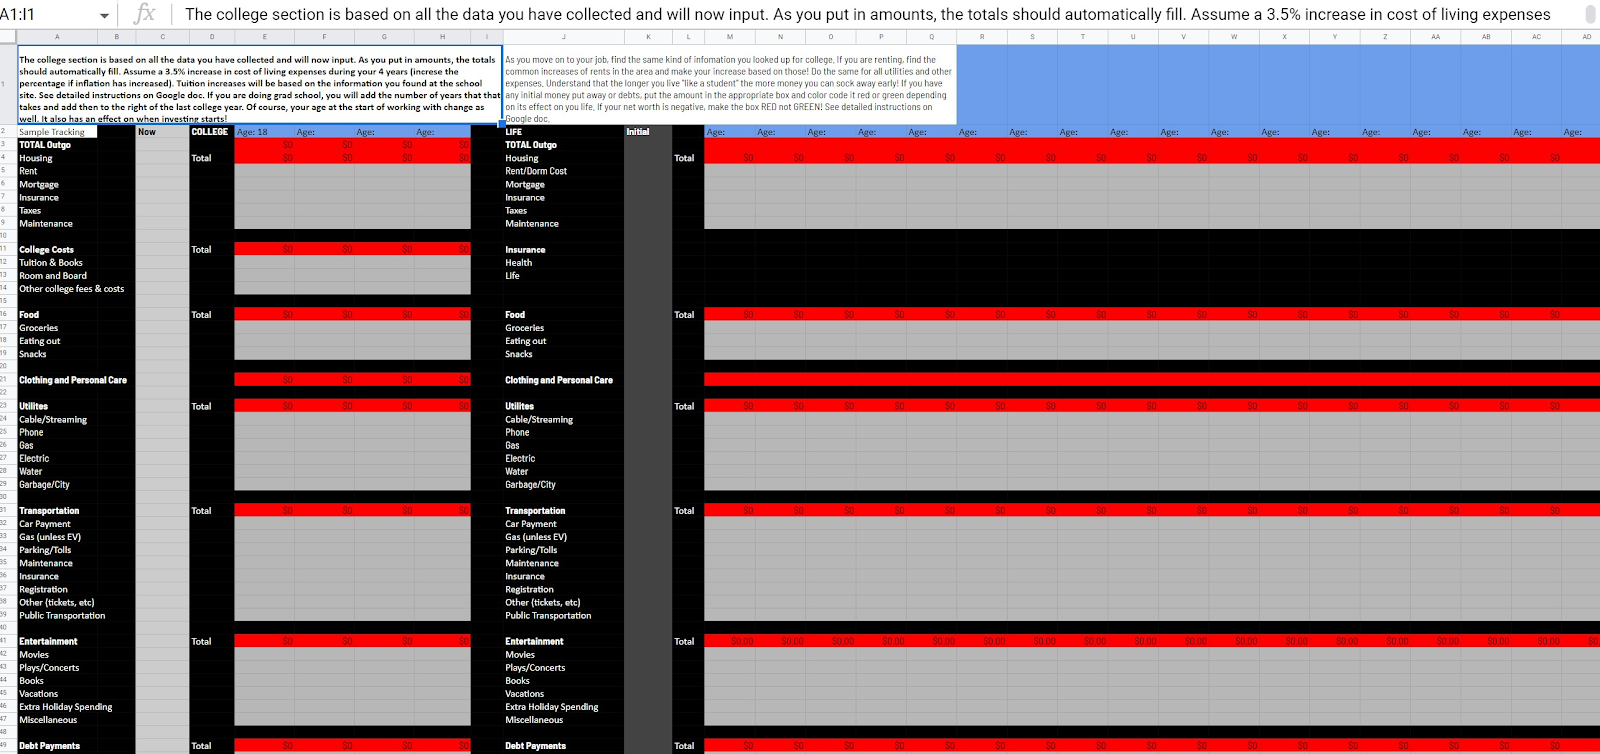Select 'Public Transportation' in college section

(62, 616)
